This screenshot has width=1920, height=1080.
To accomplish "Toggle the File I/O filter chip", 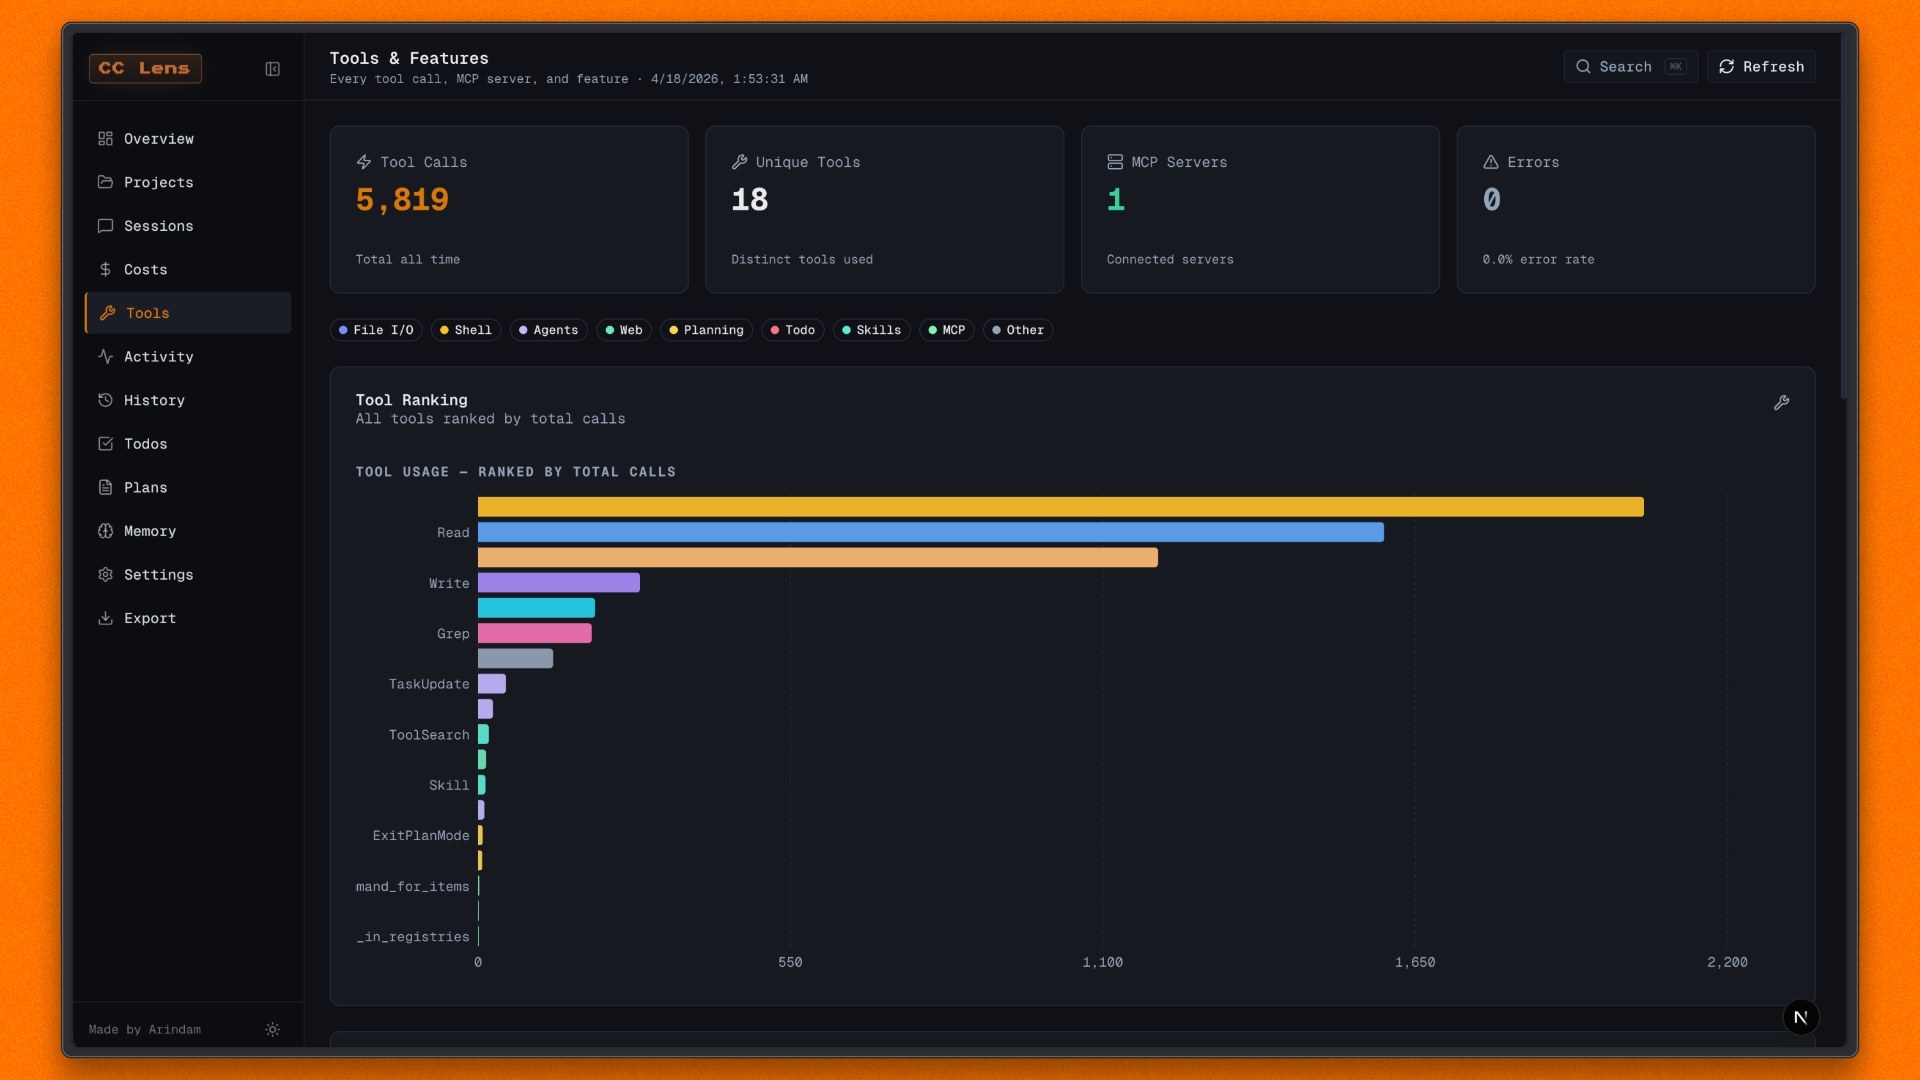I will point(376,330).
